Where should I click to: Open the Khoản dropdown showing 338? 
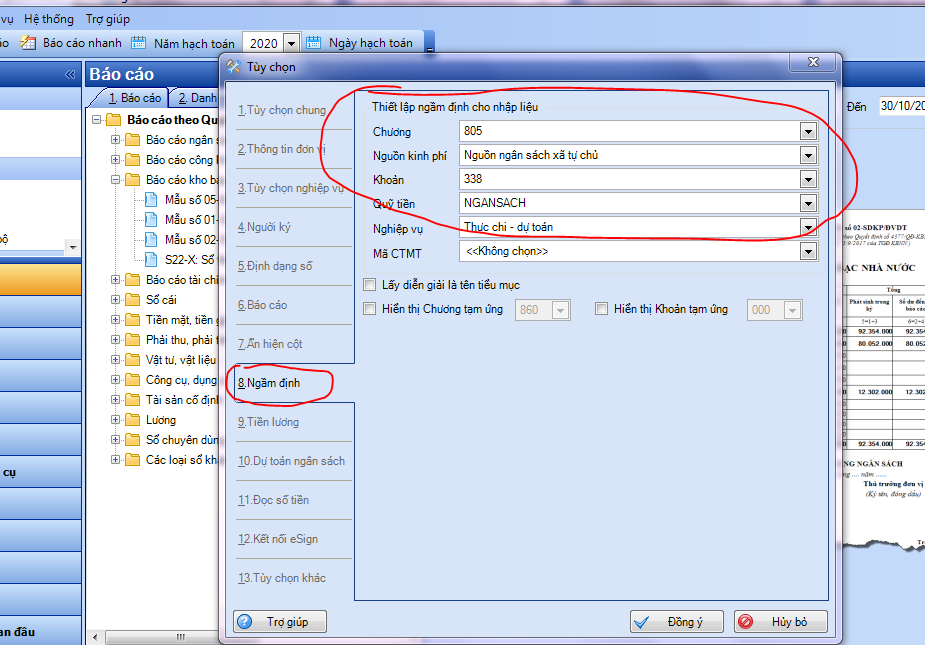(x=808, y=179)
